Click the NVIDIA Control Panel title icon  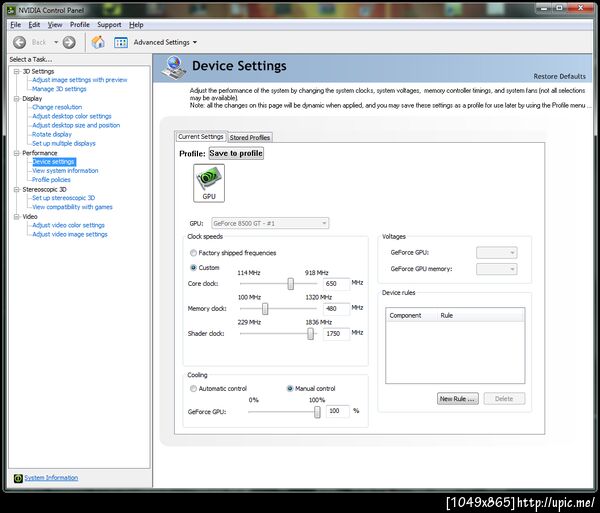coord(11,10)
